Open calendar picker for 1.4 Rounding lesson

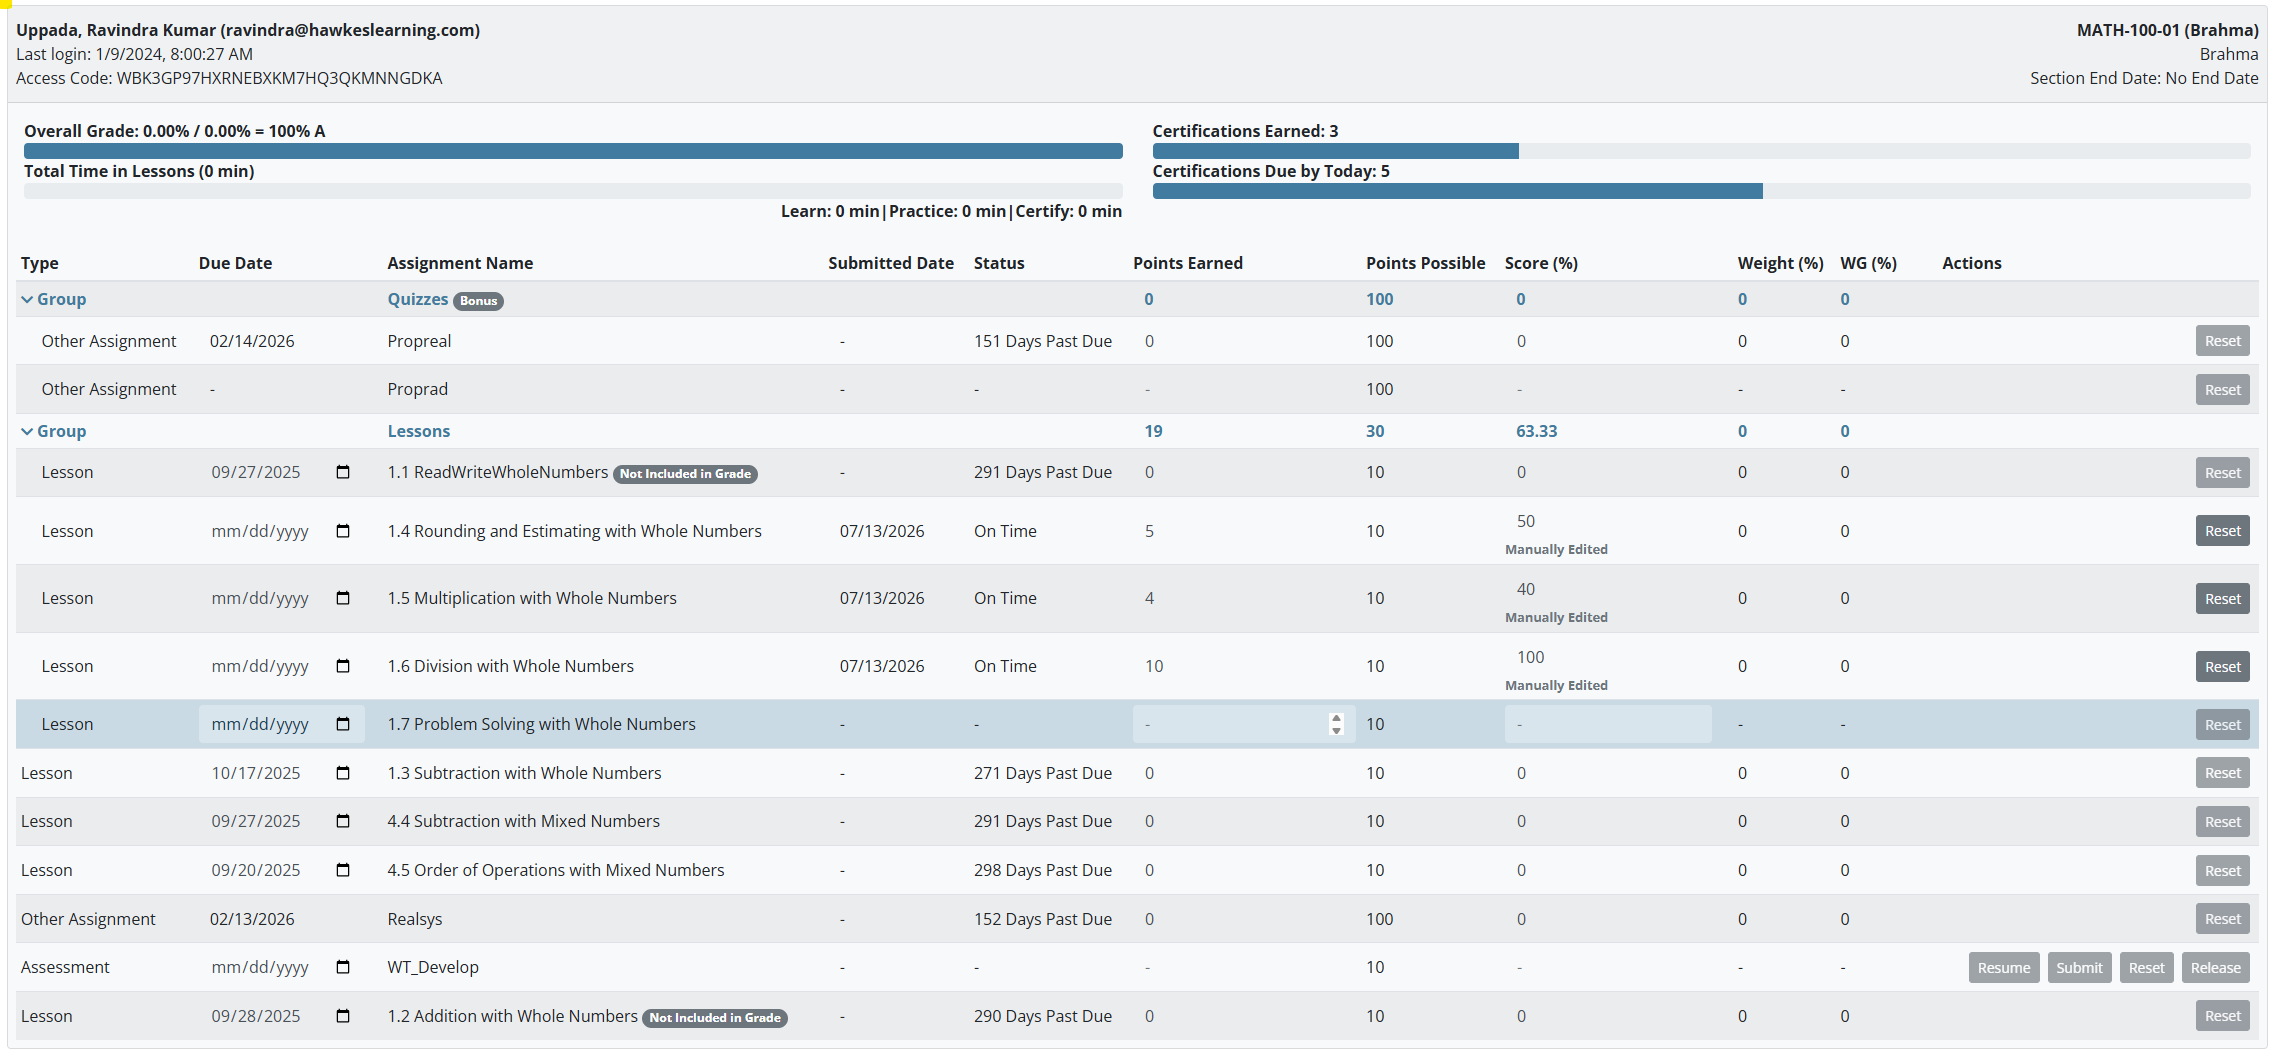(x=343, y=531)
